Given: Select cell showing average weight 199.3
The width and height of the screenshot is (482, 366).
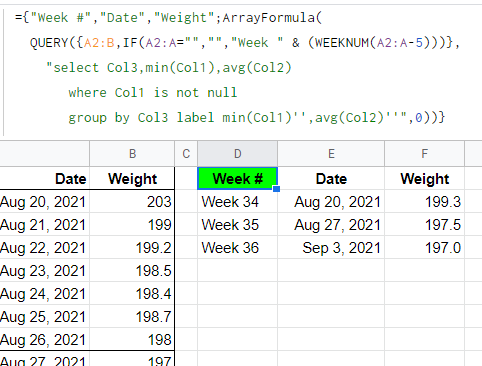Looking at the screenshot, I should [424, 201].
